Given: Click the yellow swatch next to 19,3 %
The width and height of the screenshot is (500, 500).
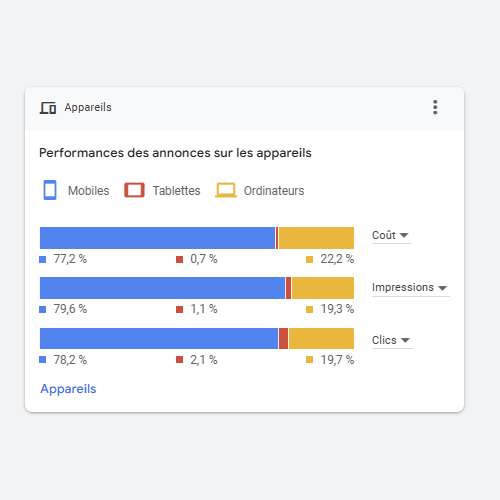Looking at the screenshot, I should click(310, 309).
